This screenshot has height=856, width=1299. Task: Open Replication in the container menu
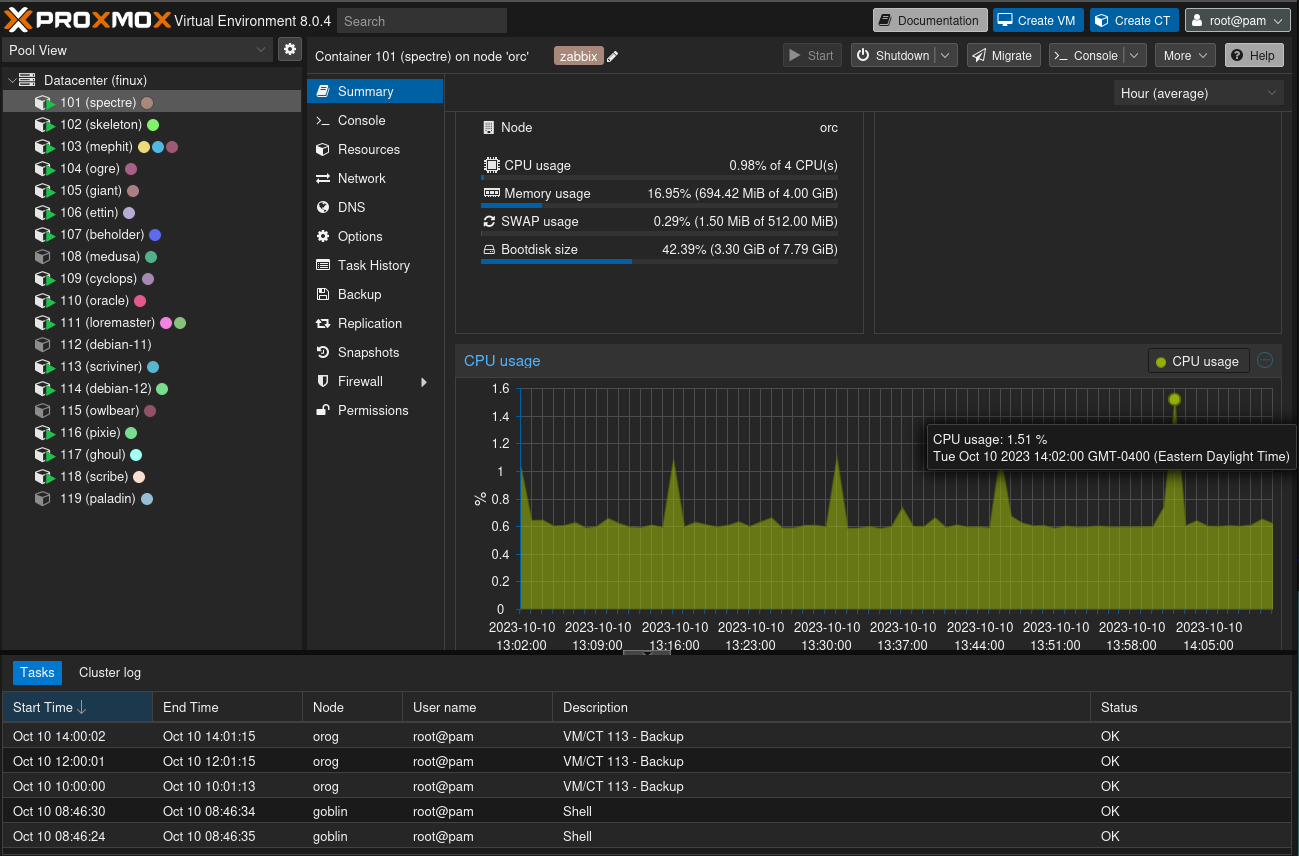369,323
